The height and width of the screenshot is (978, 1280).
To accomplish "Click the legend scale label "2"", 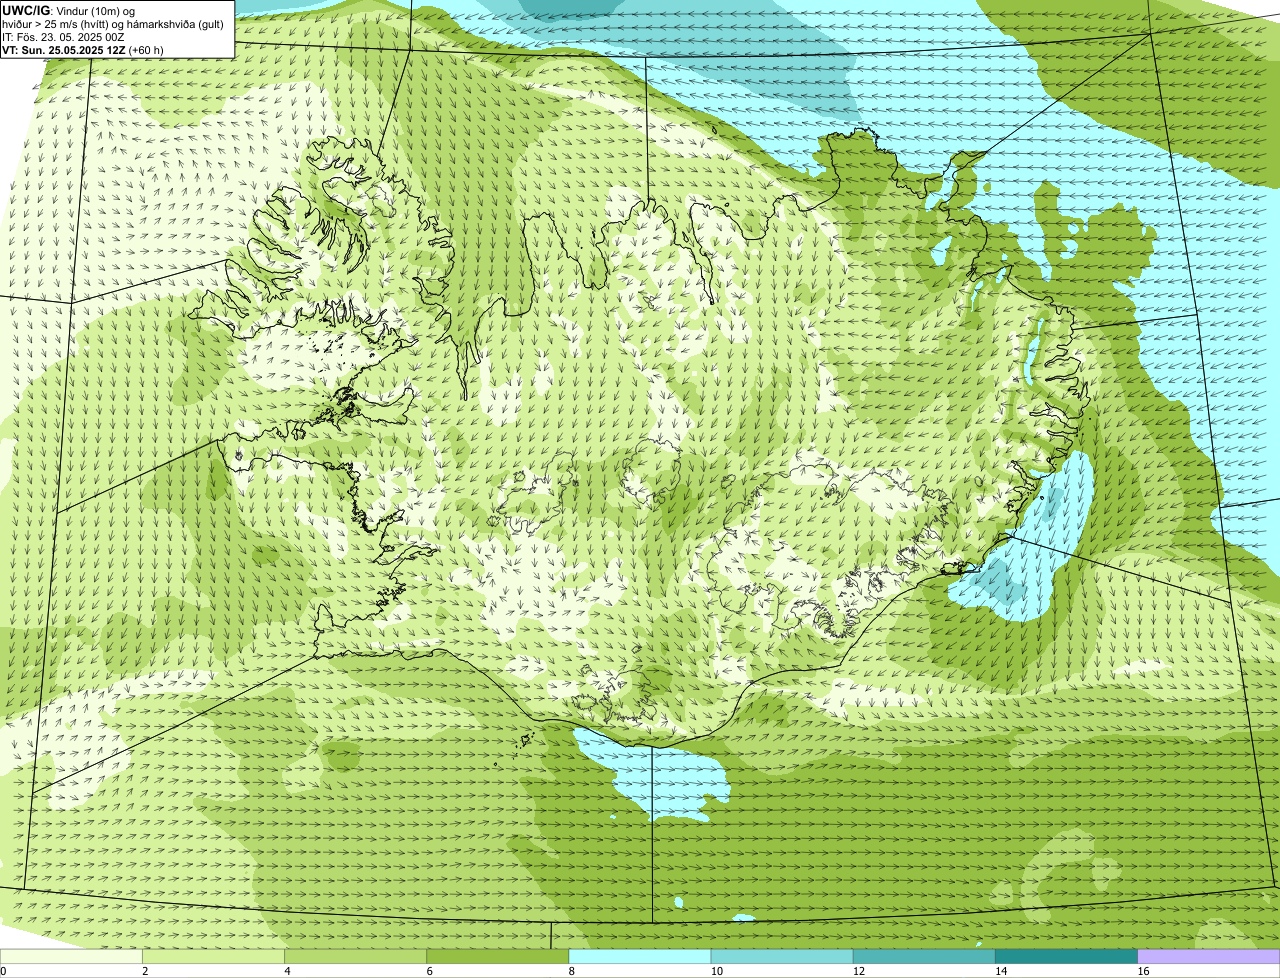I will coord(145,971).
